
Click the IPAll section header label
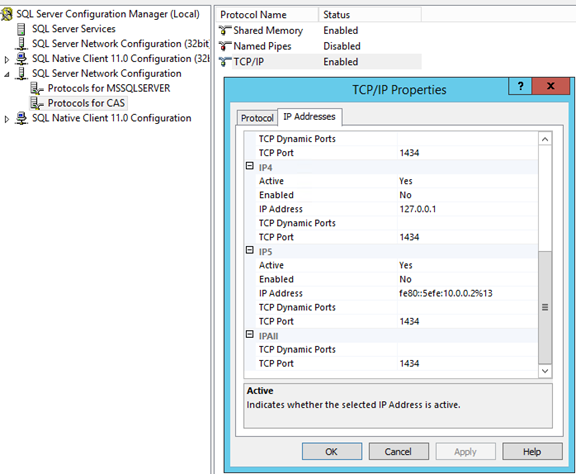pyautogui.click(x=269, y=336)
